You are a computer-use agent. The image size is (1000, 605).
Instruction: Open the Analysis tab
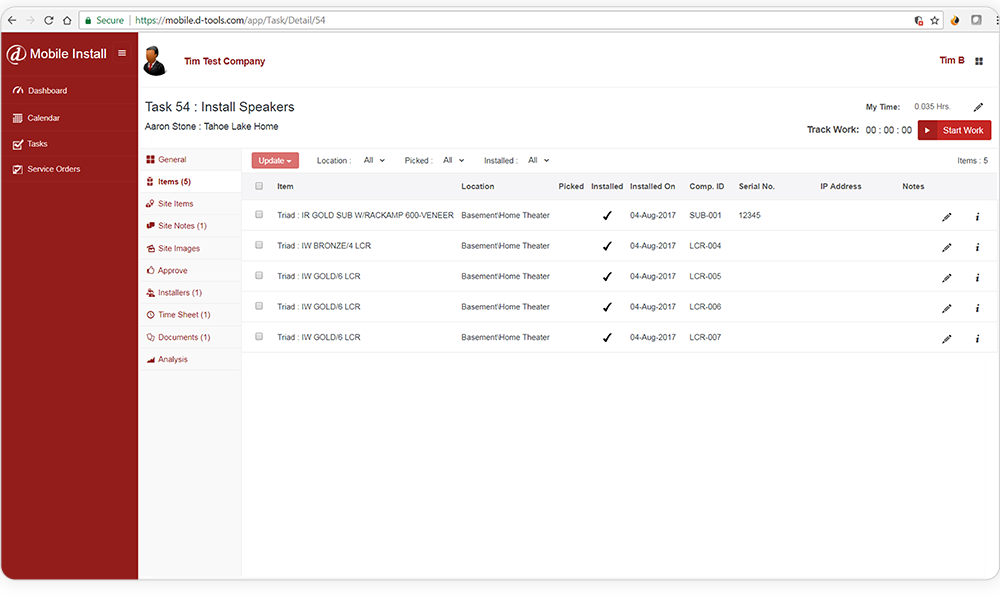[190, 360]
